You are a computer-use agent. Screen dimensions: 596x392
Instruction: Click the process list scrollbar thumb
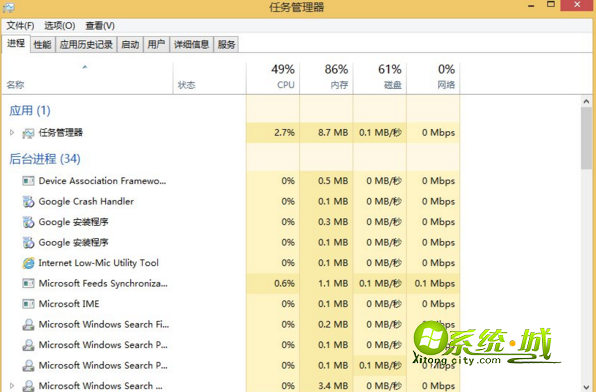tap(586, 138)
